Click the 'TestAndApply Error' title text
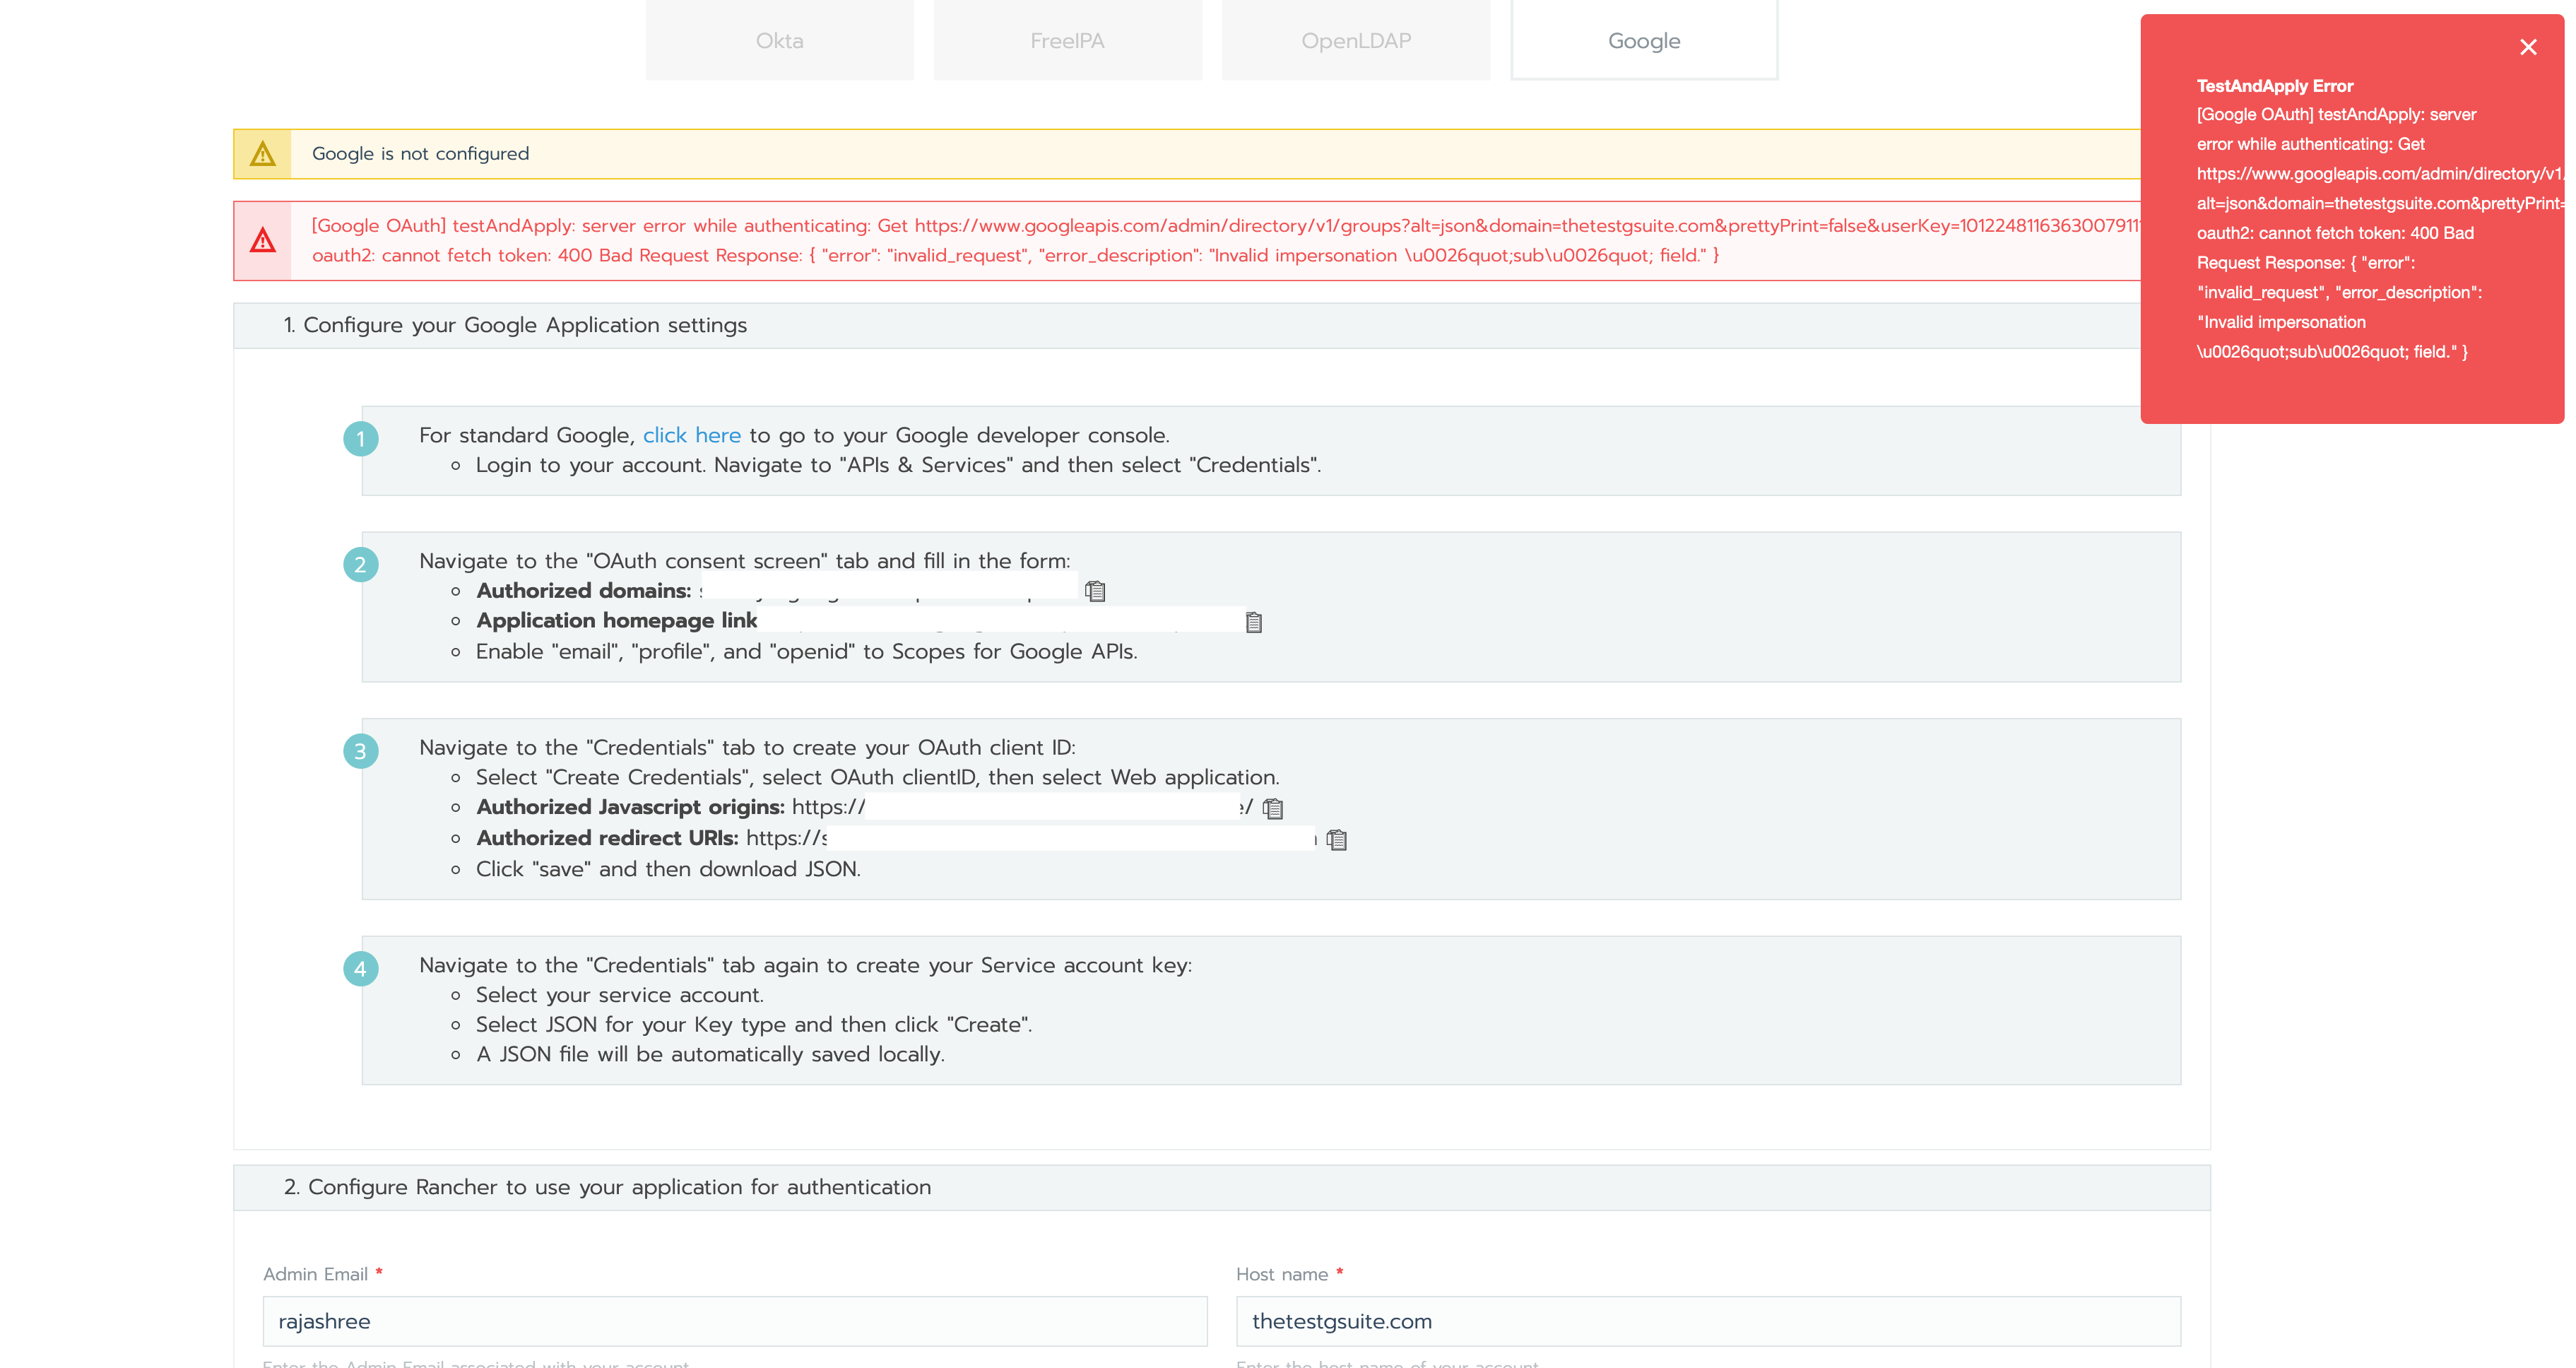Viewport: 2576px width, 1368px height. coord(2274,86)
